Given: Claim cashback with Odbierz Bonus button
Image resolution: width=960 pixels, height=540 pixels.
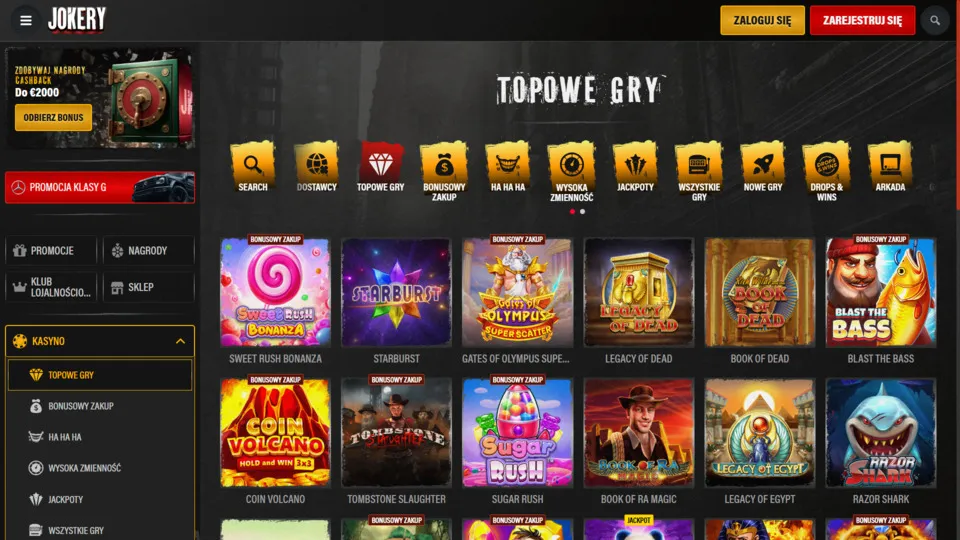Looking at the screenshot, I should click(x=53, y=118).
